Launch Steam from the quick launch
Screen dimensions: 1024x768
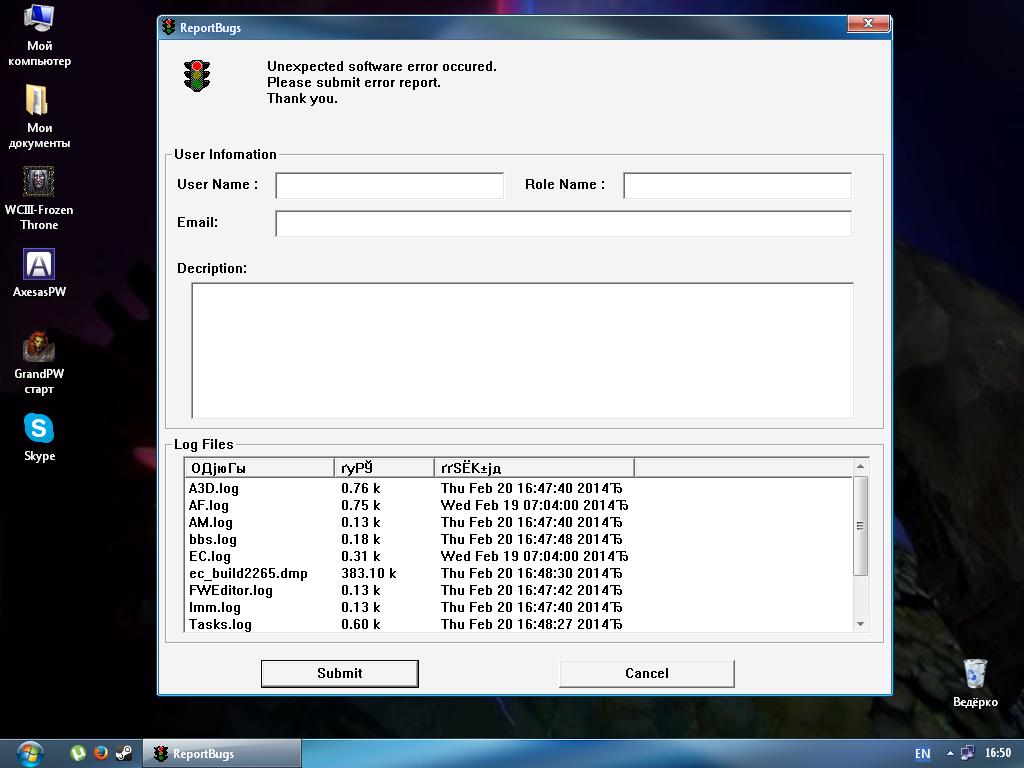(123, 753)
